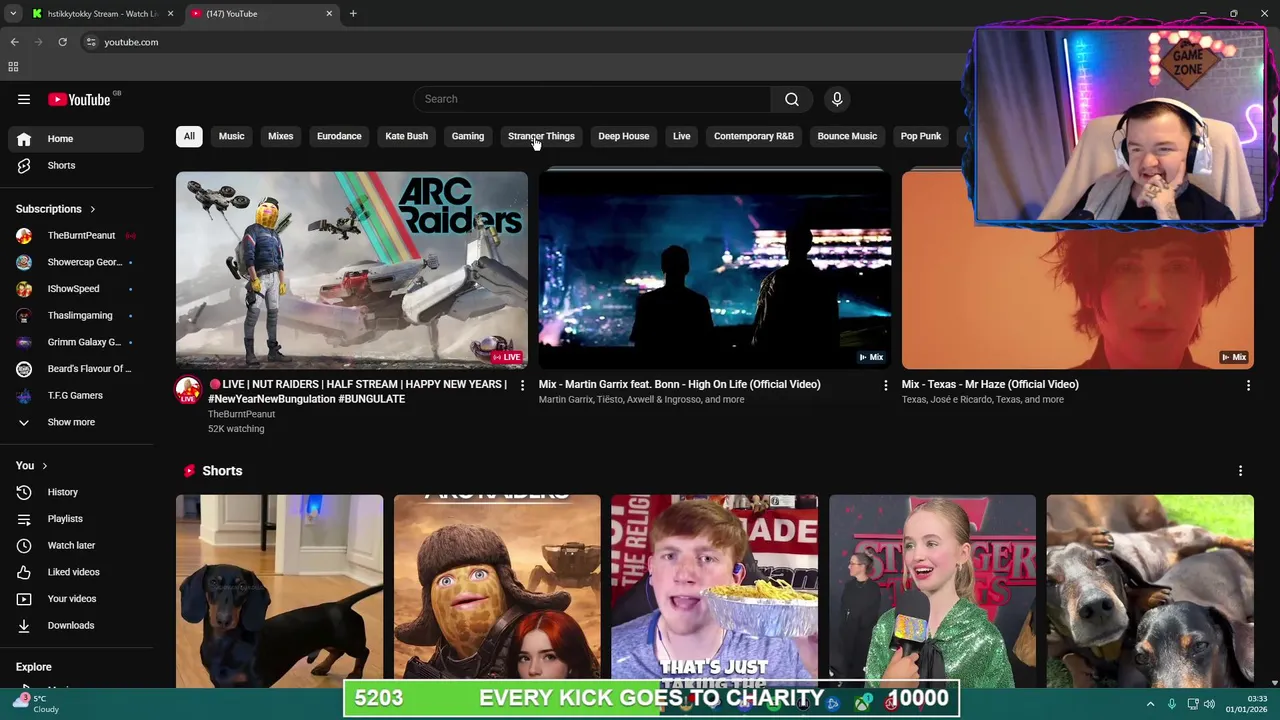
Task: Open Mix - Martin Garrix High On Life title
Action: point(680,384)
